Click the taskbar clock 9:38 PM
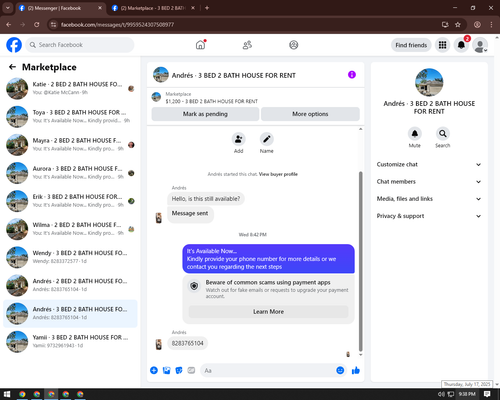 tap(467, 394)
